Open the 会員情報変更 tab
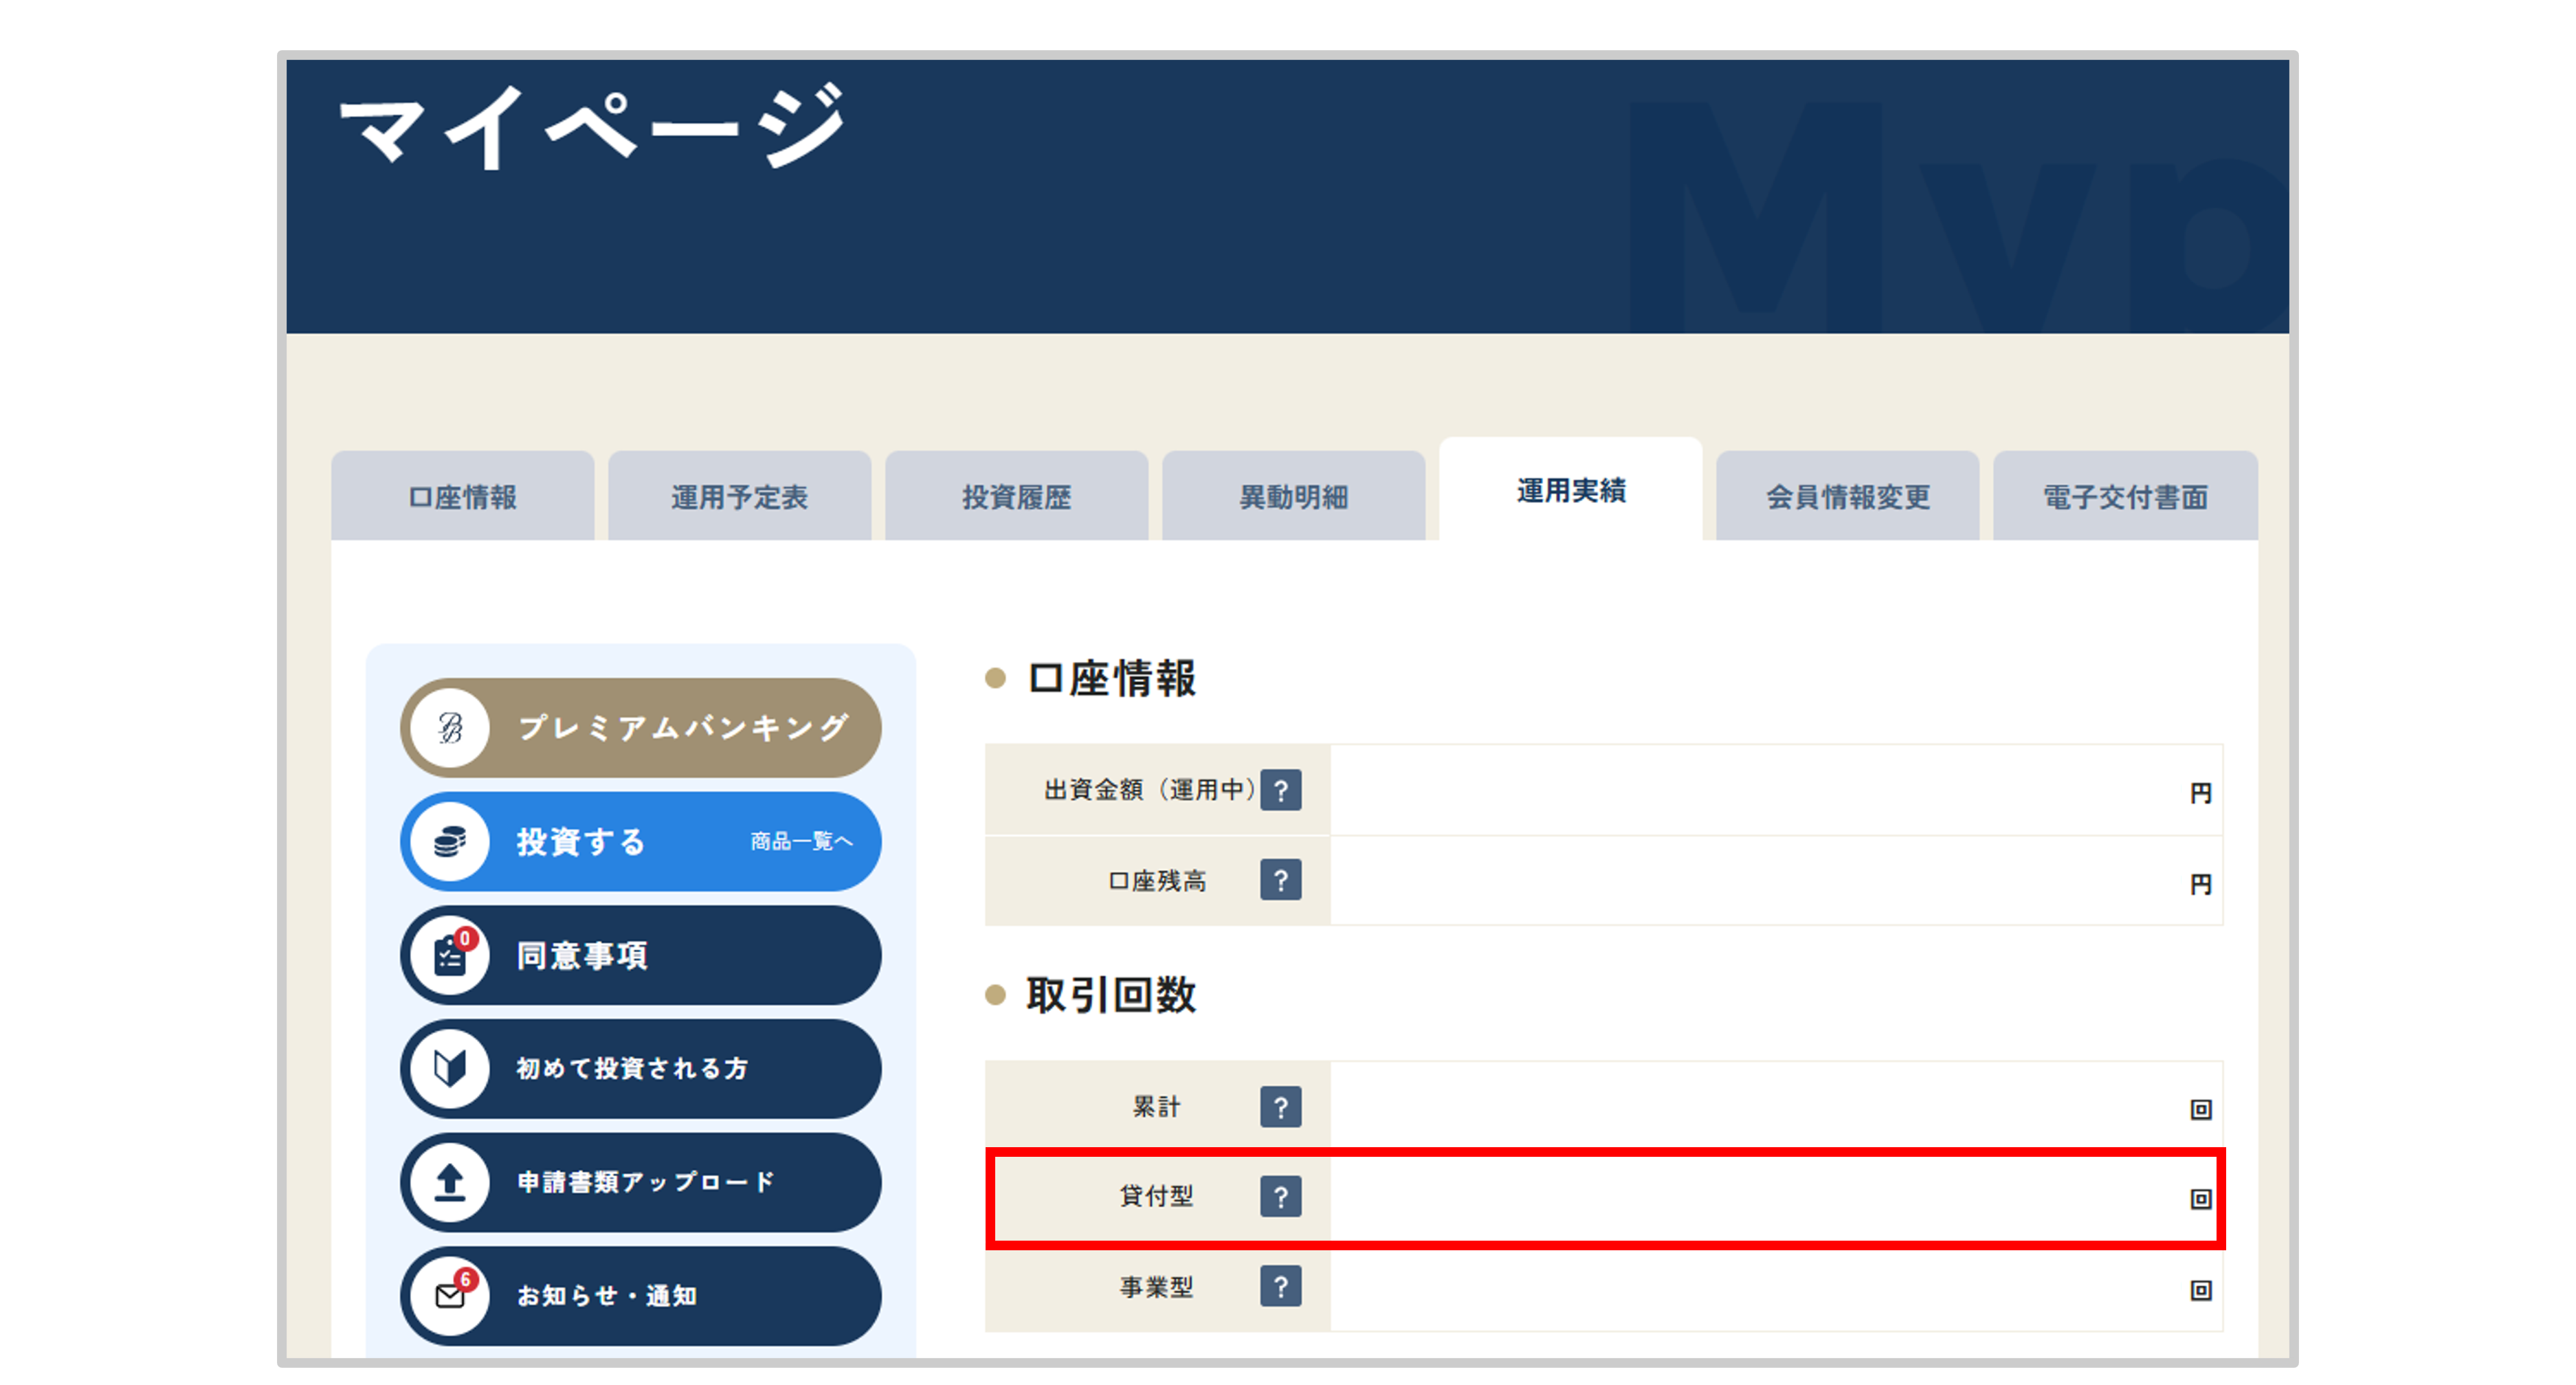The image size is (2576, 1385). [x=1847, y=496]
